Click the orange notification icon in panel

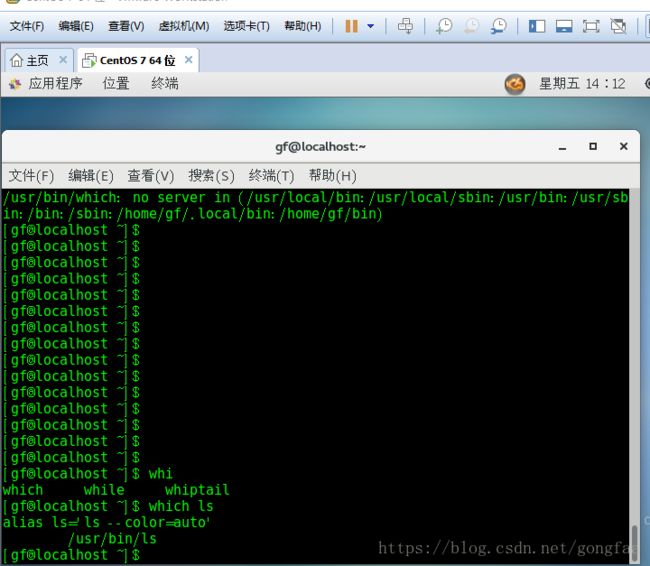515,84
